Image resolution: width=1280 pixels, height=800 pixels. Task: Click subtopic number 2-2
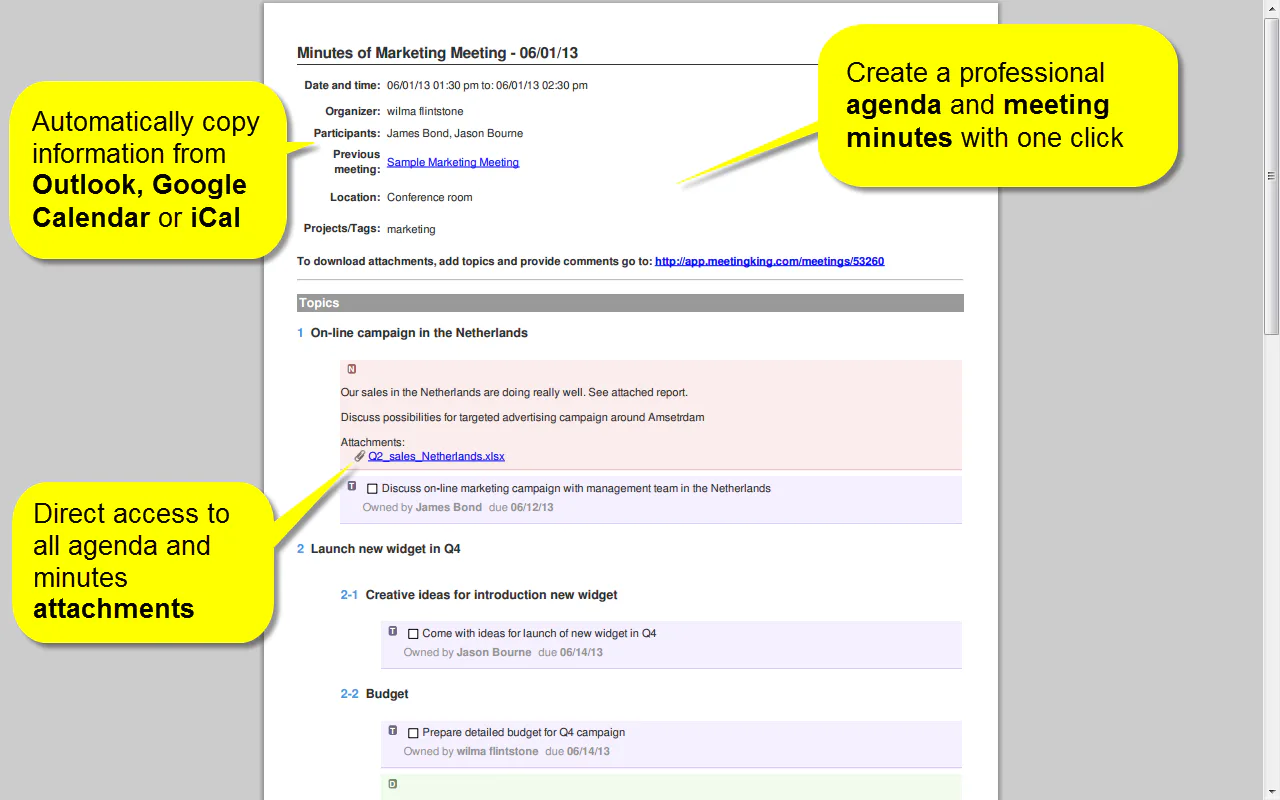point(349,694)
